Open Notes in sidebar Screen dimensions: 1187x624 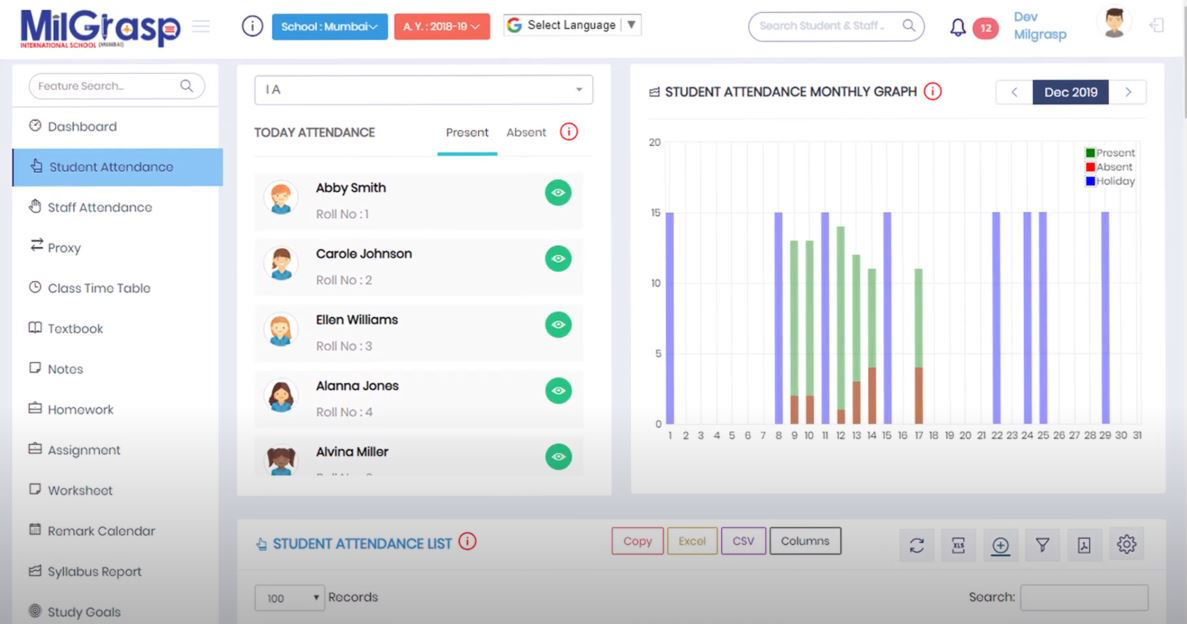click(115, 369)
